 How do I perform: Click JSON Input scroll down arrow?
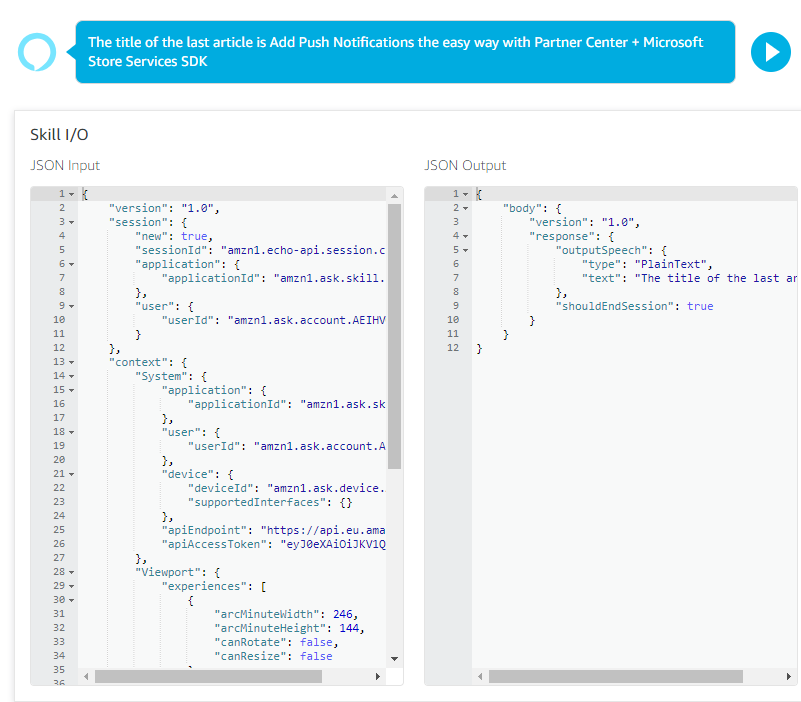tap(394, 659)
